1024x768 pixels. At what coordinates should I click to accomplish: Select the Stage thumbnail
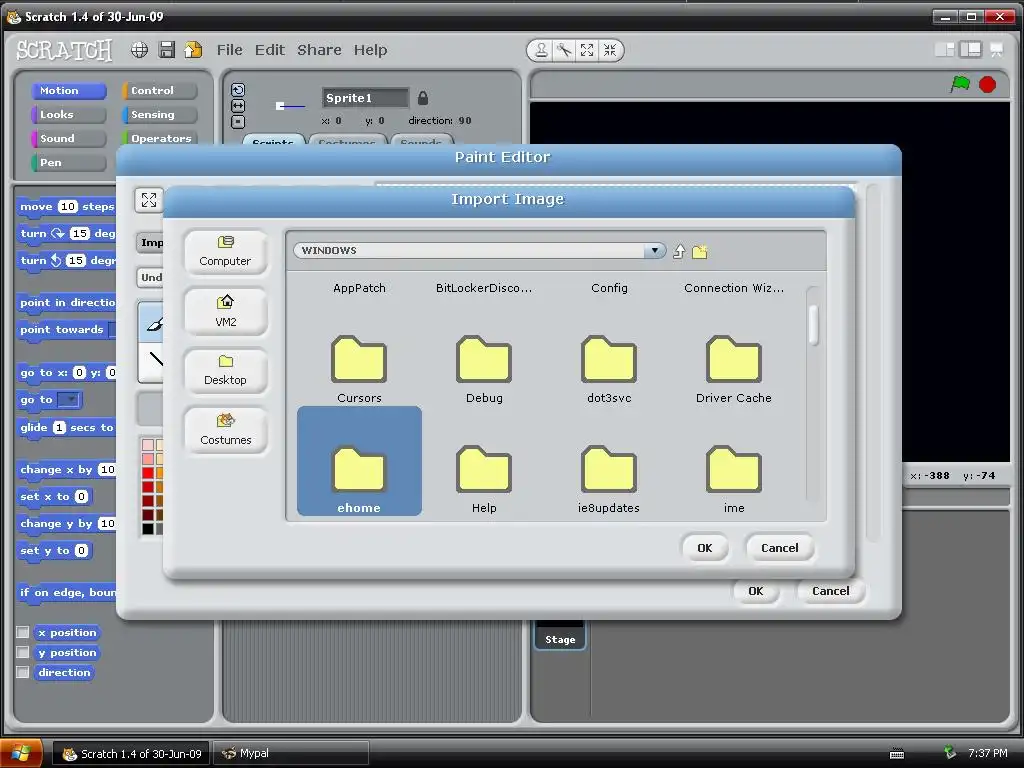(x=560, y=634)
